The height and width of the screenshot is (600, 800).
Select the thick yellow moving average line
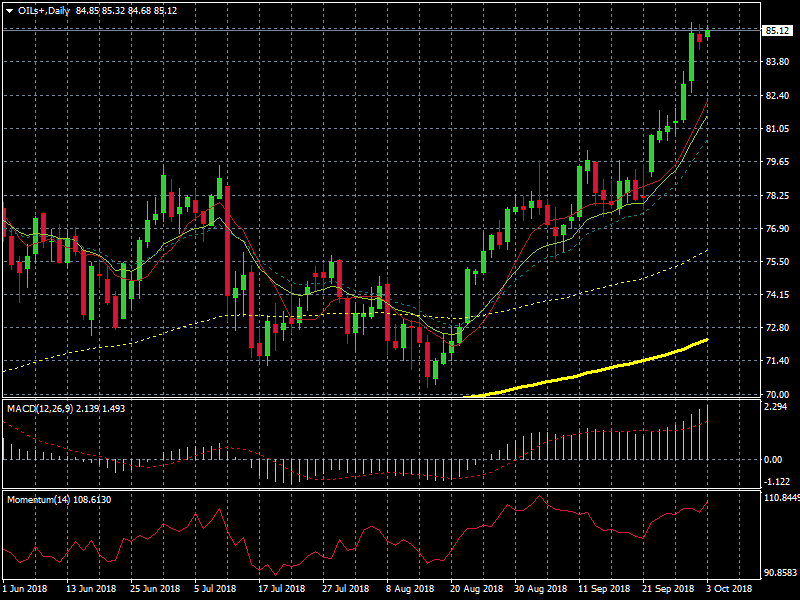click(600, 370)
